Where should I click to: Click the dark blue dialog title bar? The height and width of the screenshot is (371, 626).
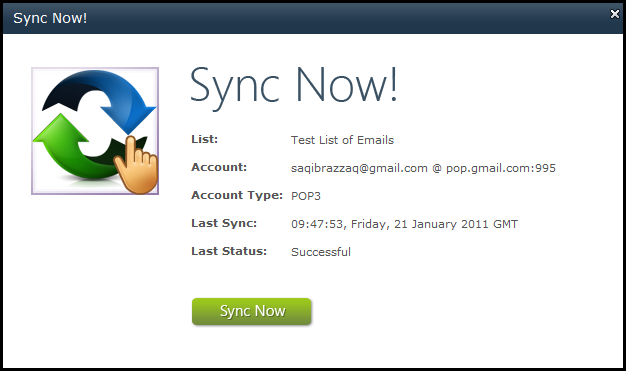[313, 18]
